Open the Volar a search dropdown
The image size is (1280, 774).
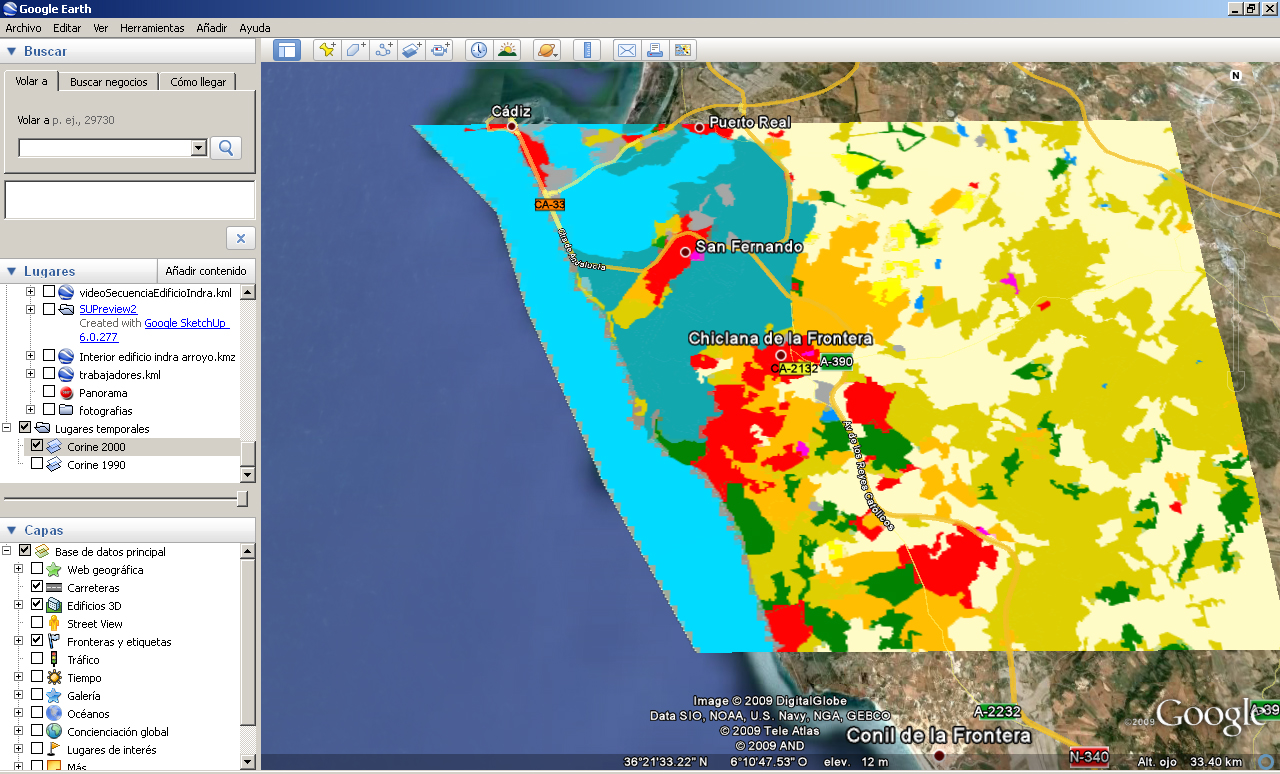click(198, 148)
